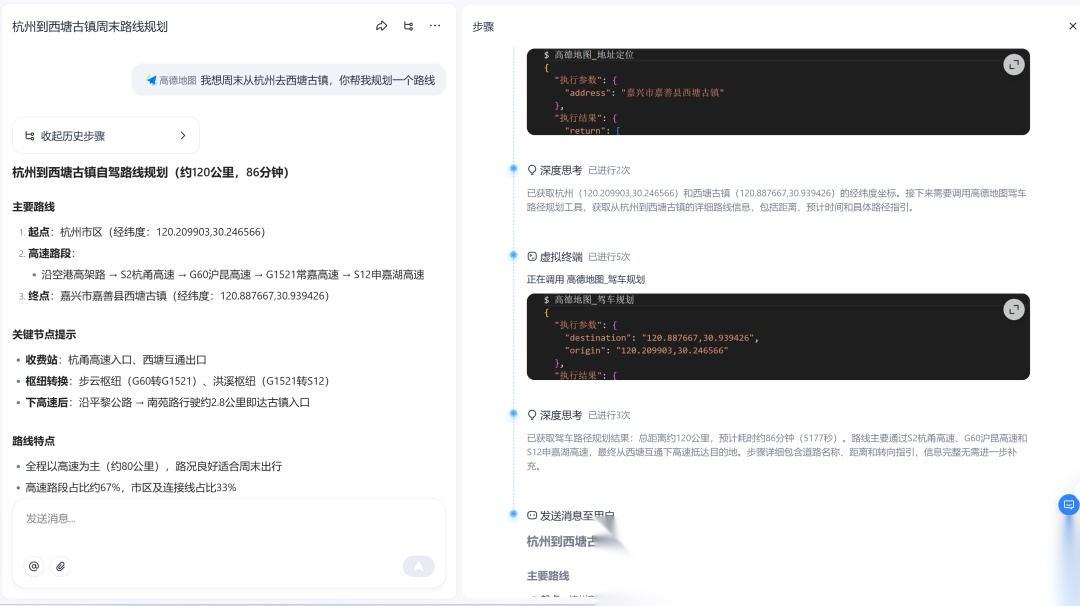Click the @ mention icon below message box
Screen dimensions: 1080x606
(x=34, y=566)
